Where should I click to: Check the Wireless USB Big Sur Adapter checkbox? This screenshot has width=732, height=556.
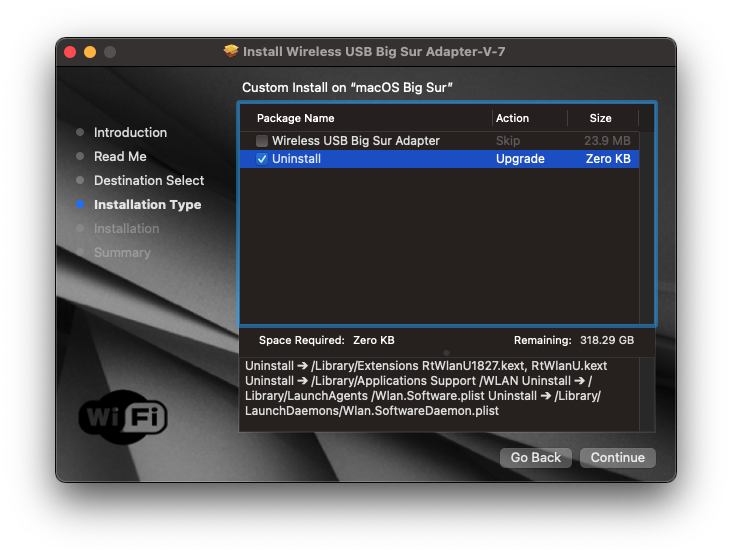(262, 141)
